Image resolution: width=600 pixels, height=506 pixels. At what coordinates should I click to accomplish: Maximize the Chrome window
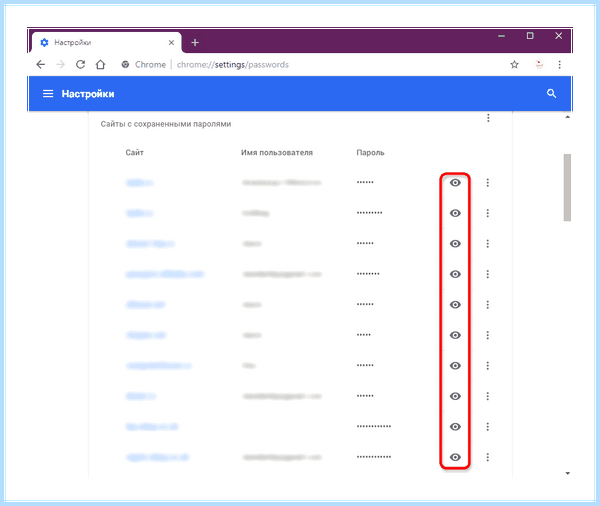click(x=530, y=36)
